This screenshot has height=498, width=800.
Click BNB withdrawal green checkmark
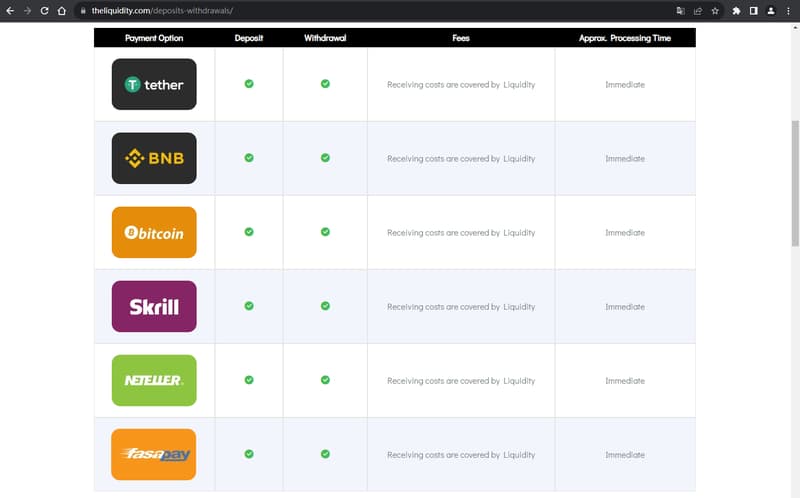(x=325, y=158)
